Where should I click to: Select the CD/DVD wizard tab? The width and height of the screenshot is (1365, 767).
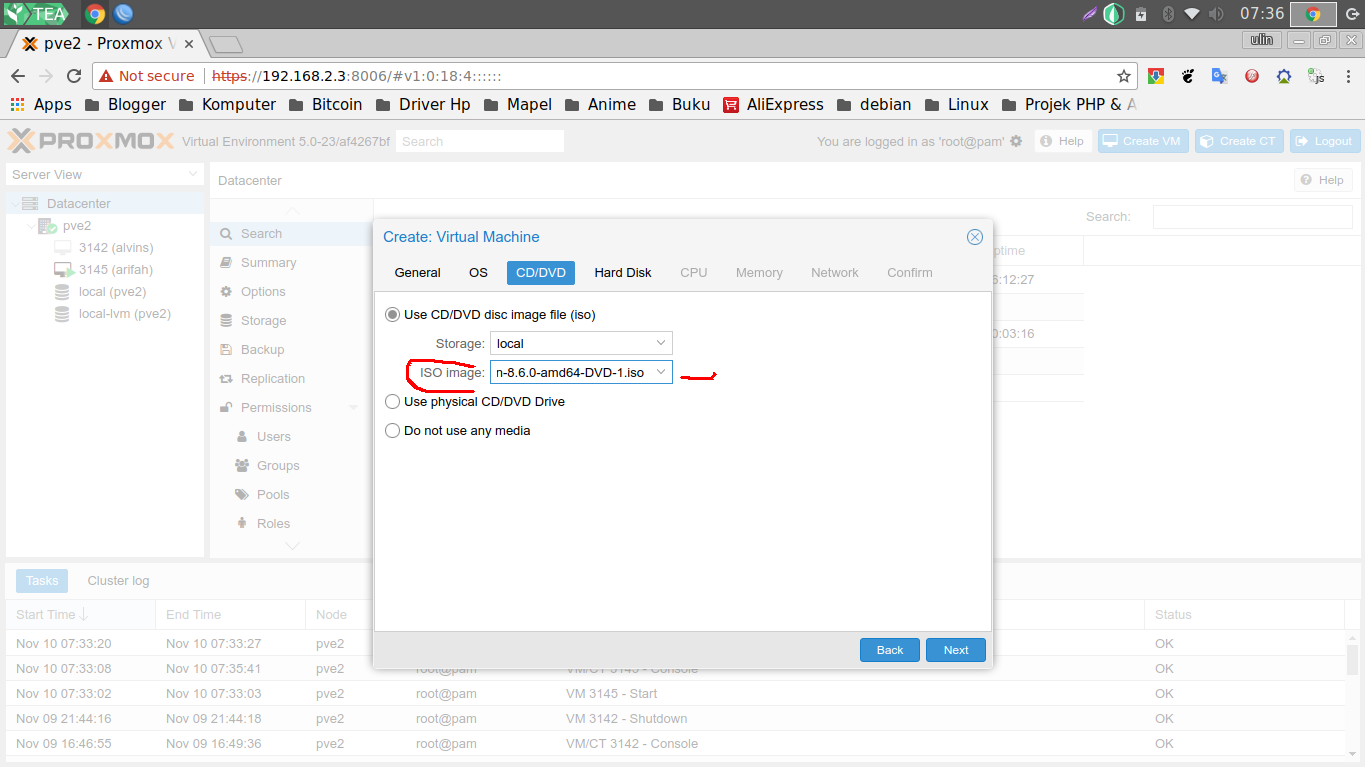tap(540, 273)
